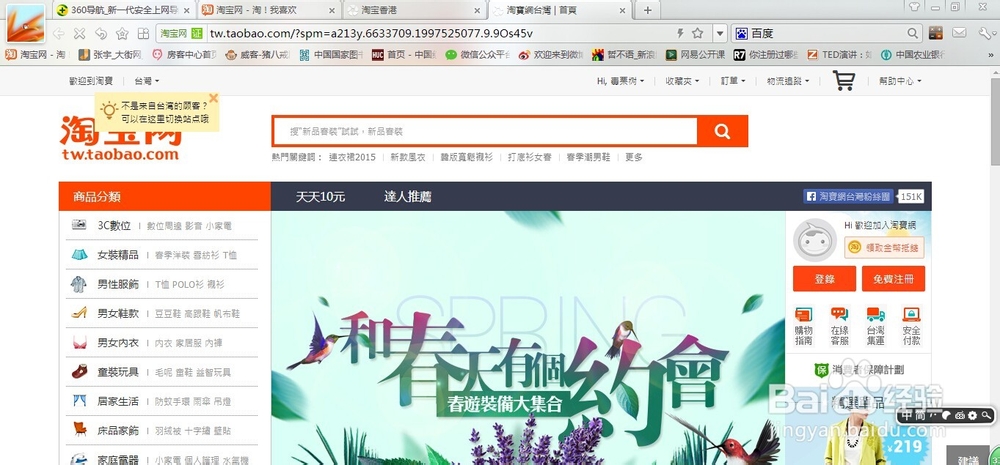
Task: Click the search box with 新品春裝 placeholder
Action: point(485,131)
